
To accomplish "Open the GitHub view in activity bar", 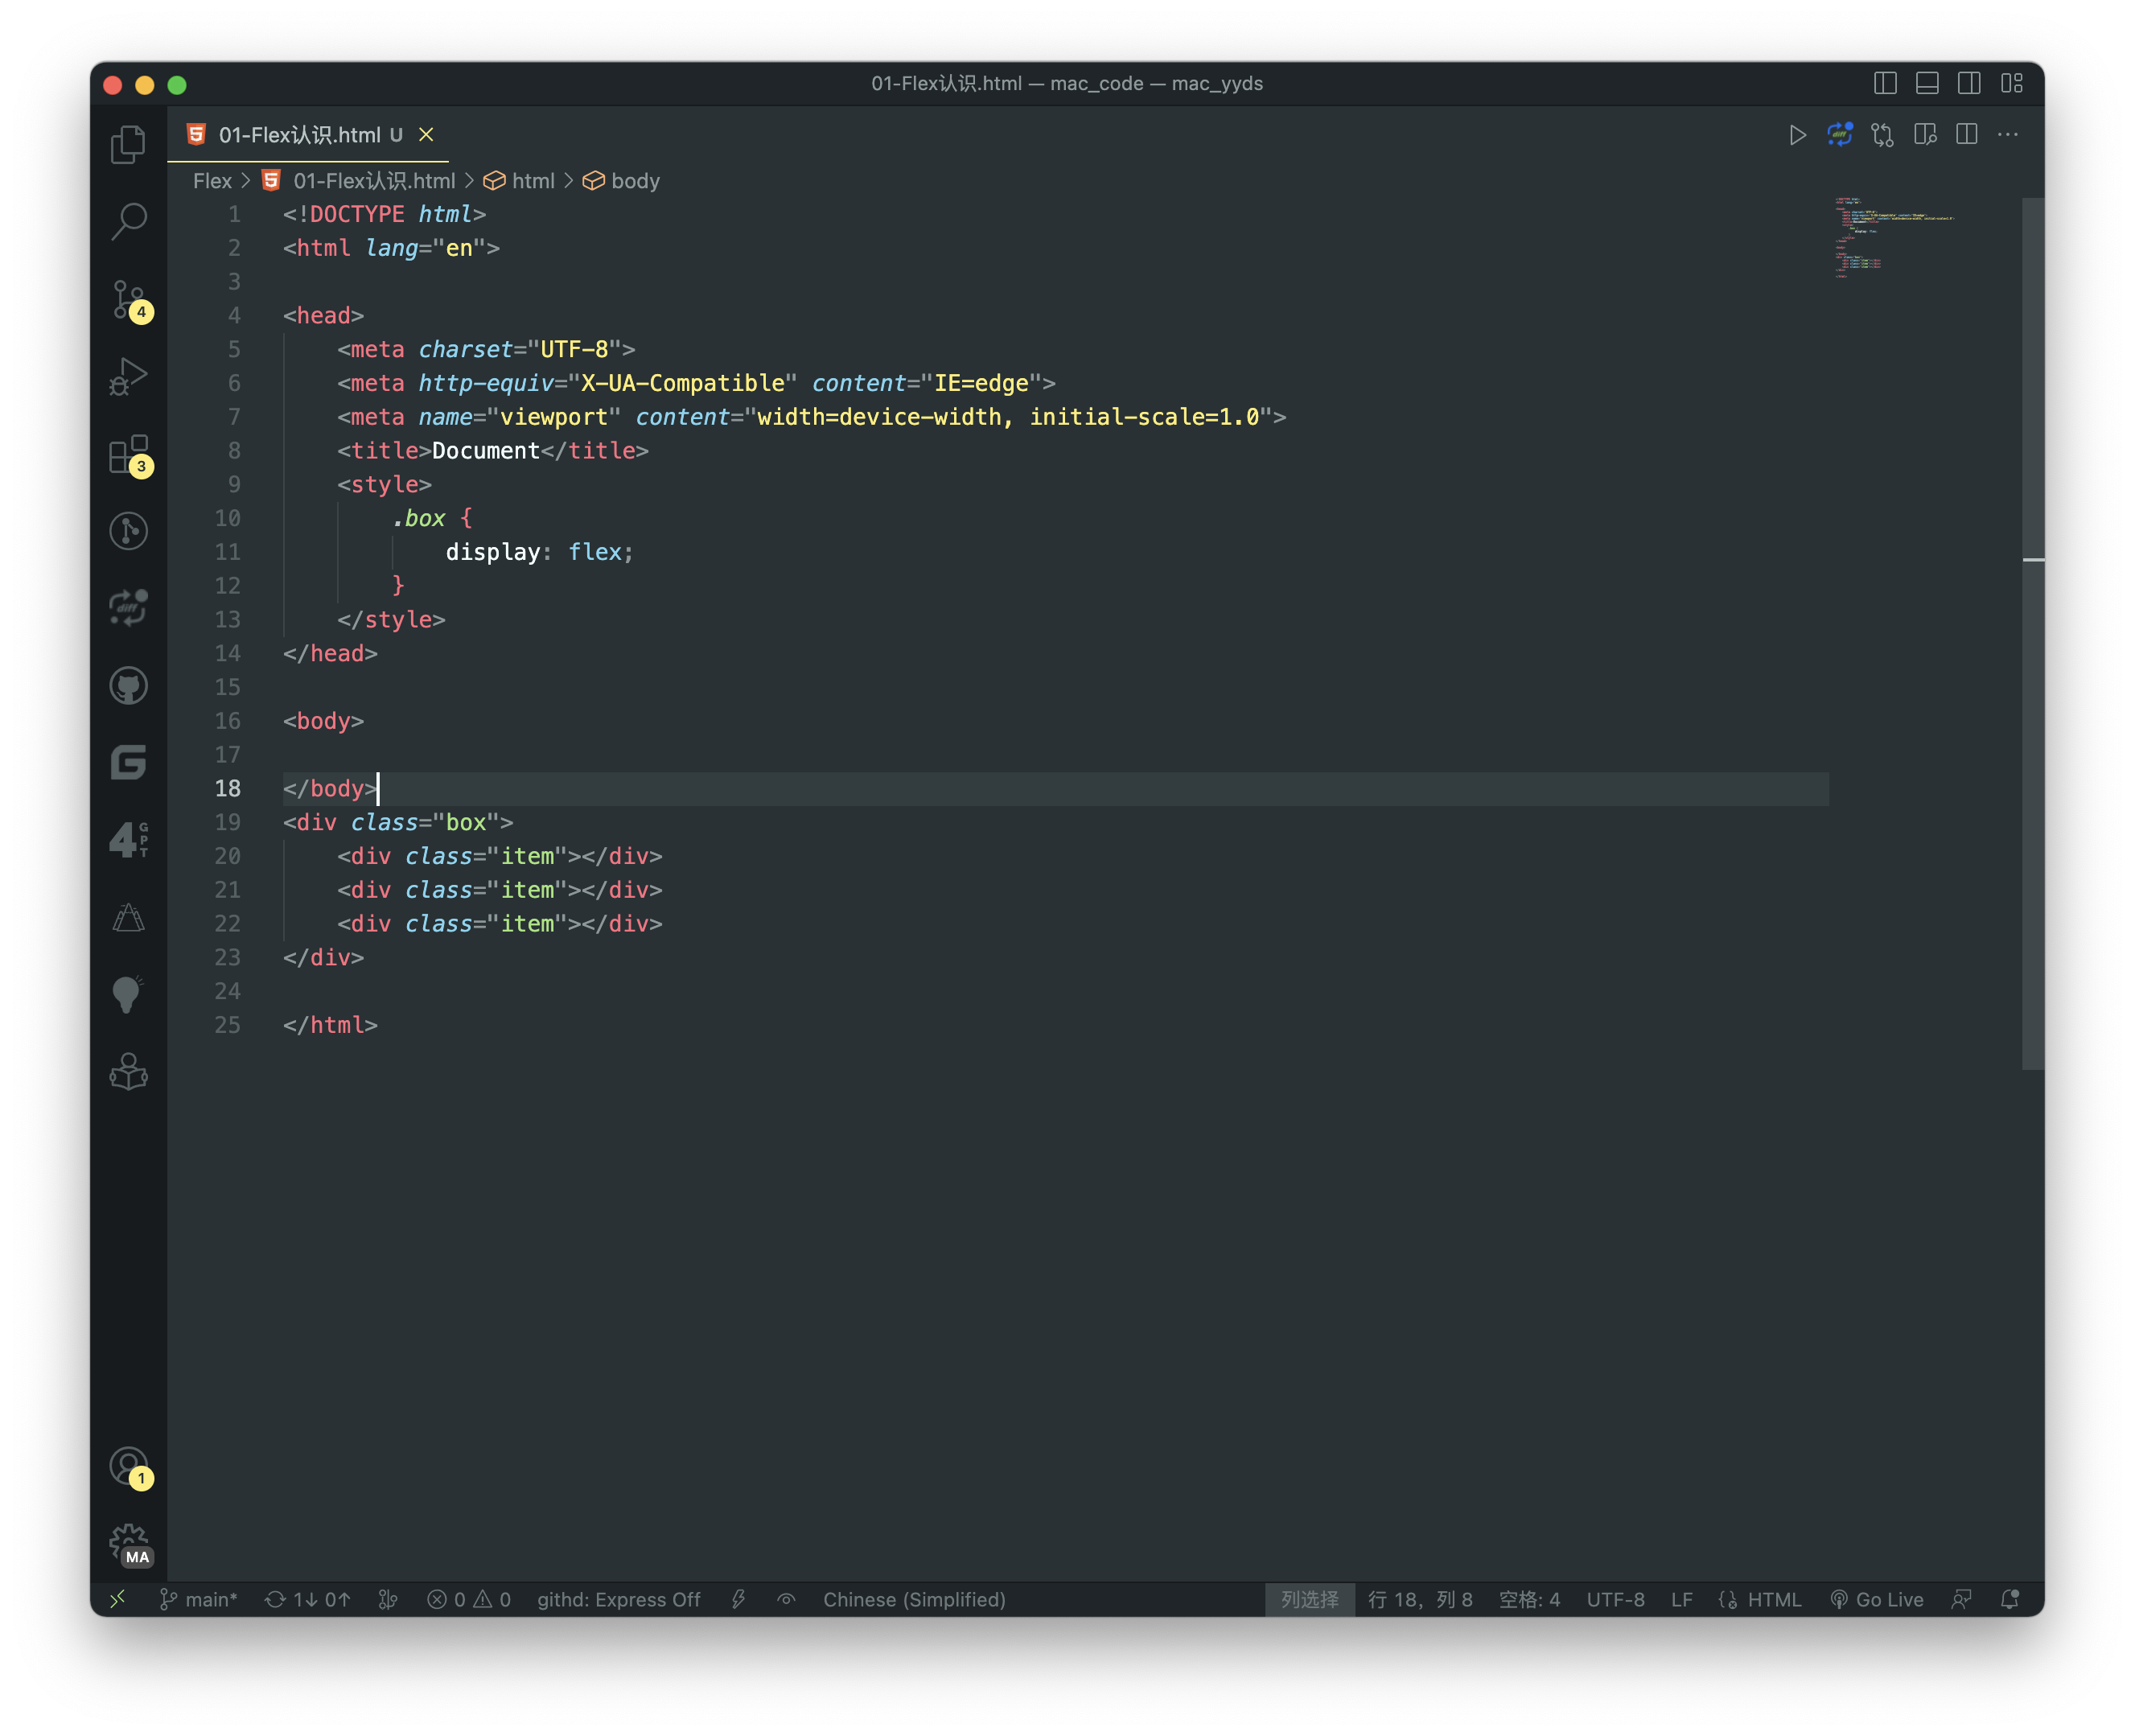I will (128, 686).
